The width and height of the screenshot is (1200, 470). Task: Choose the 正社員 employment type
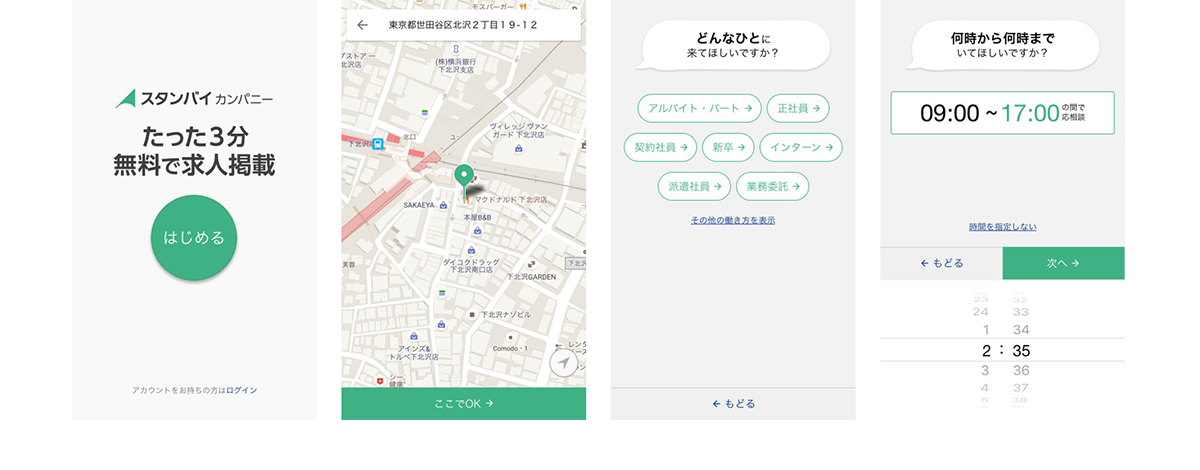(798, 108)
